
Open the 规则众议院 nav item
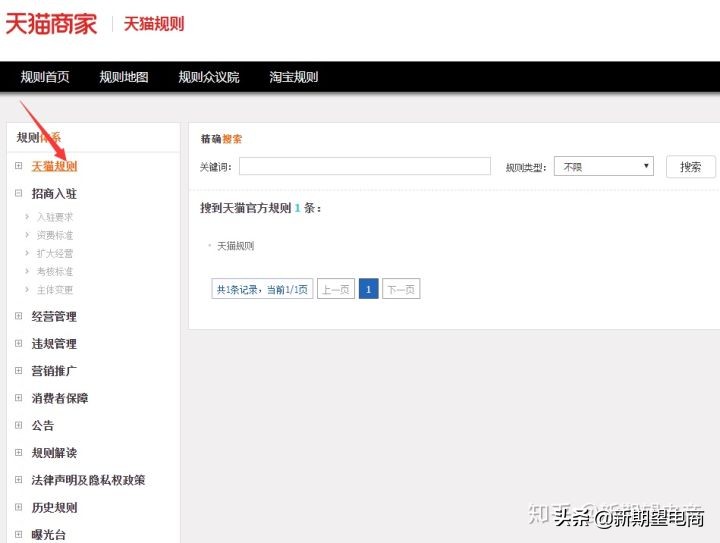point(209,77)
